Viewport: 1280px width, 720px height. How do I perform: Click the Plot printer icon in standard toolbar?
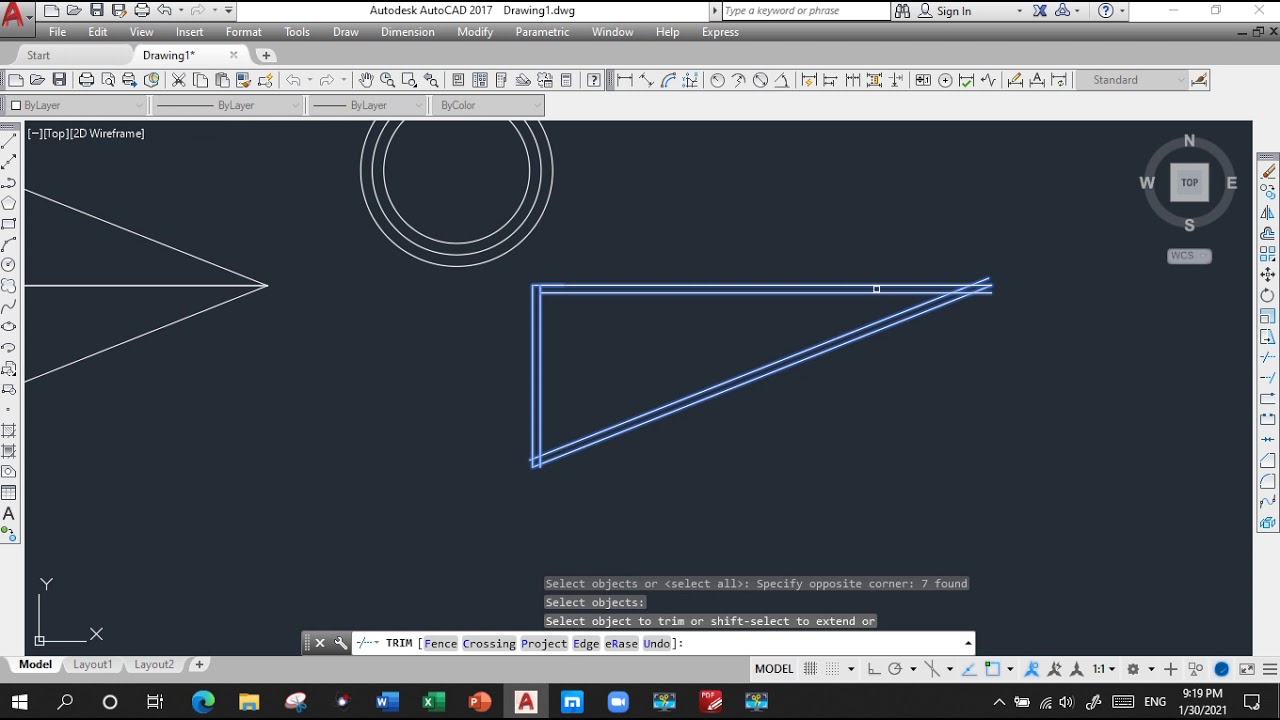[86, 80]
